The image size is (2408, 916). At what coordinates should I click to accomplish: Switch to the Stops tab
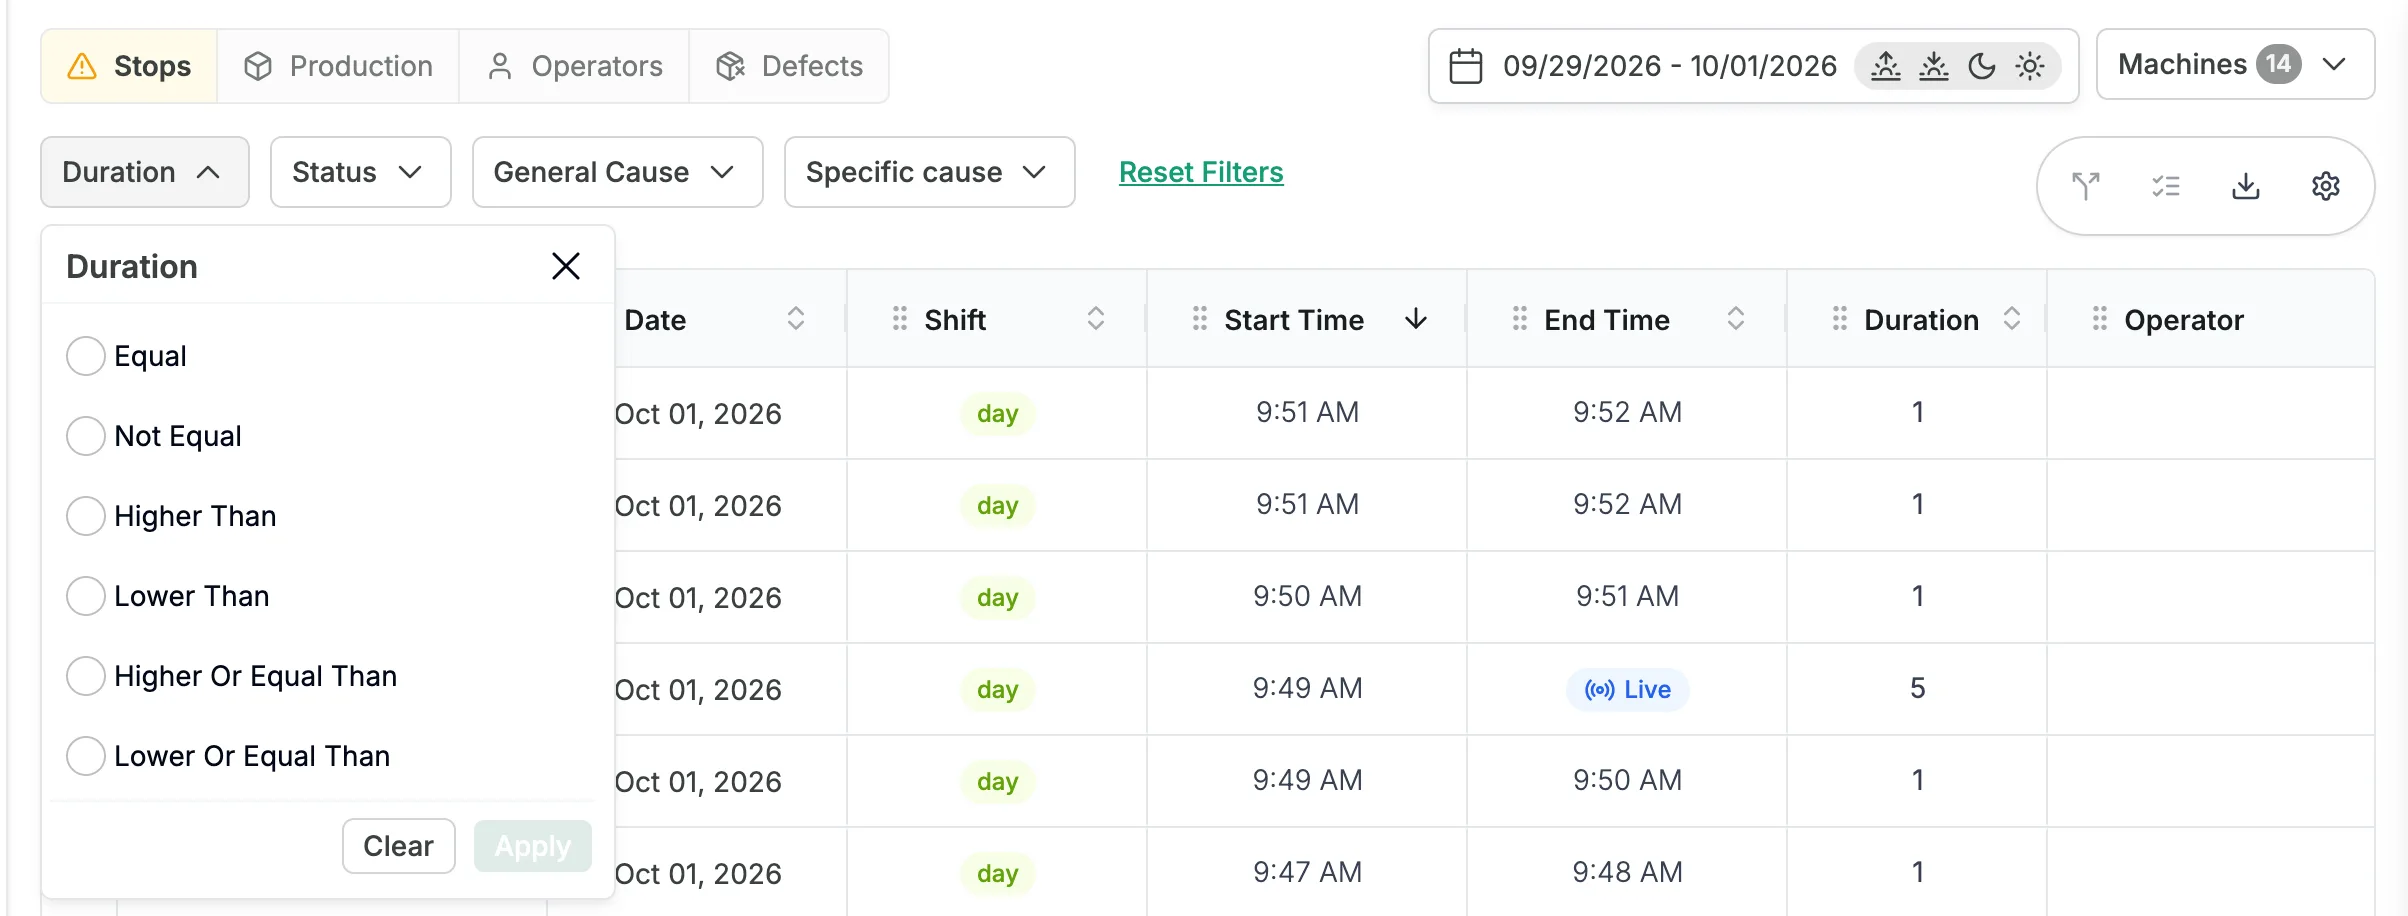click(129, 66)
